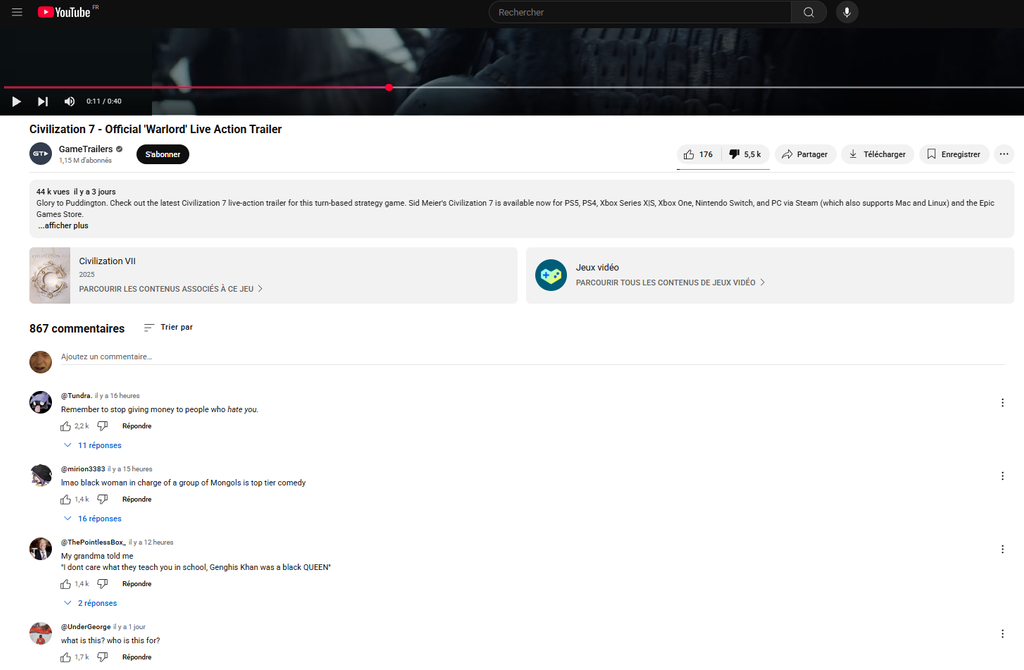Click the 867 commentaires heading
The height and width of the screenshot is (670, 1024).
point(77,328)
